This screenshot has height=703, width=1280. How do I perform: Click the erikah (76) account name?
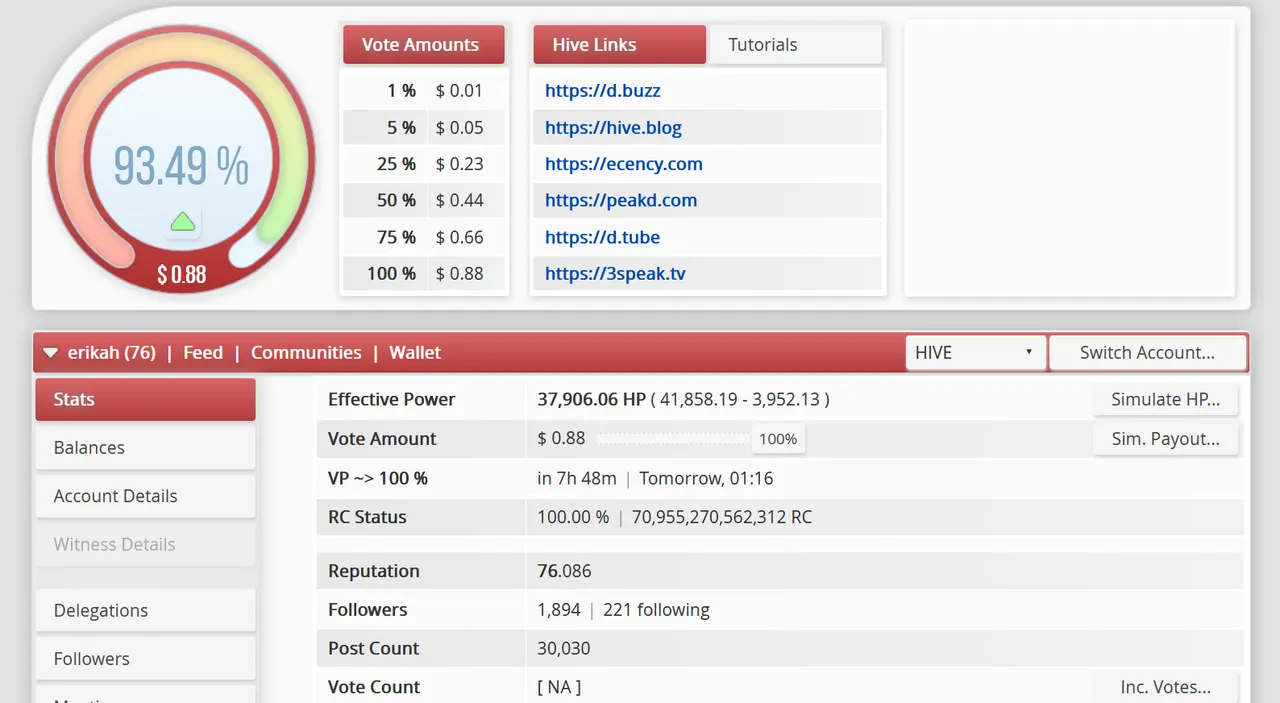112,353
